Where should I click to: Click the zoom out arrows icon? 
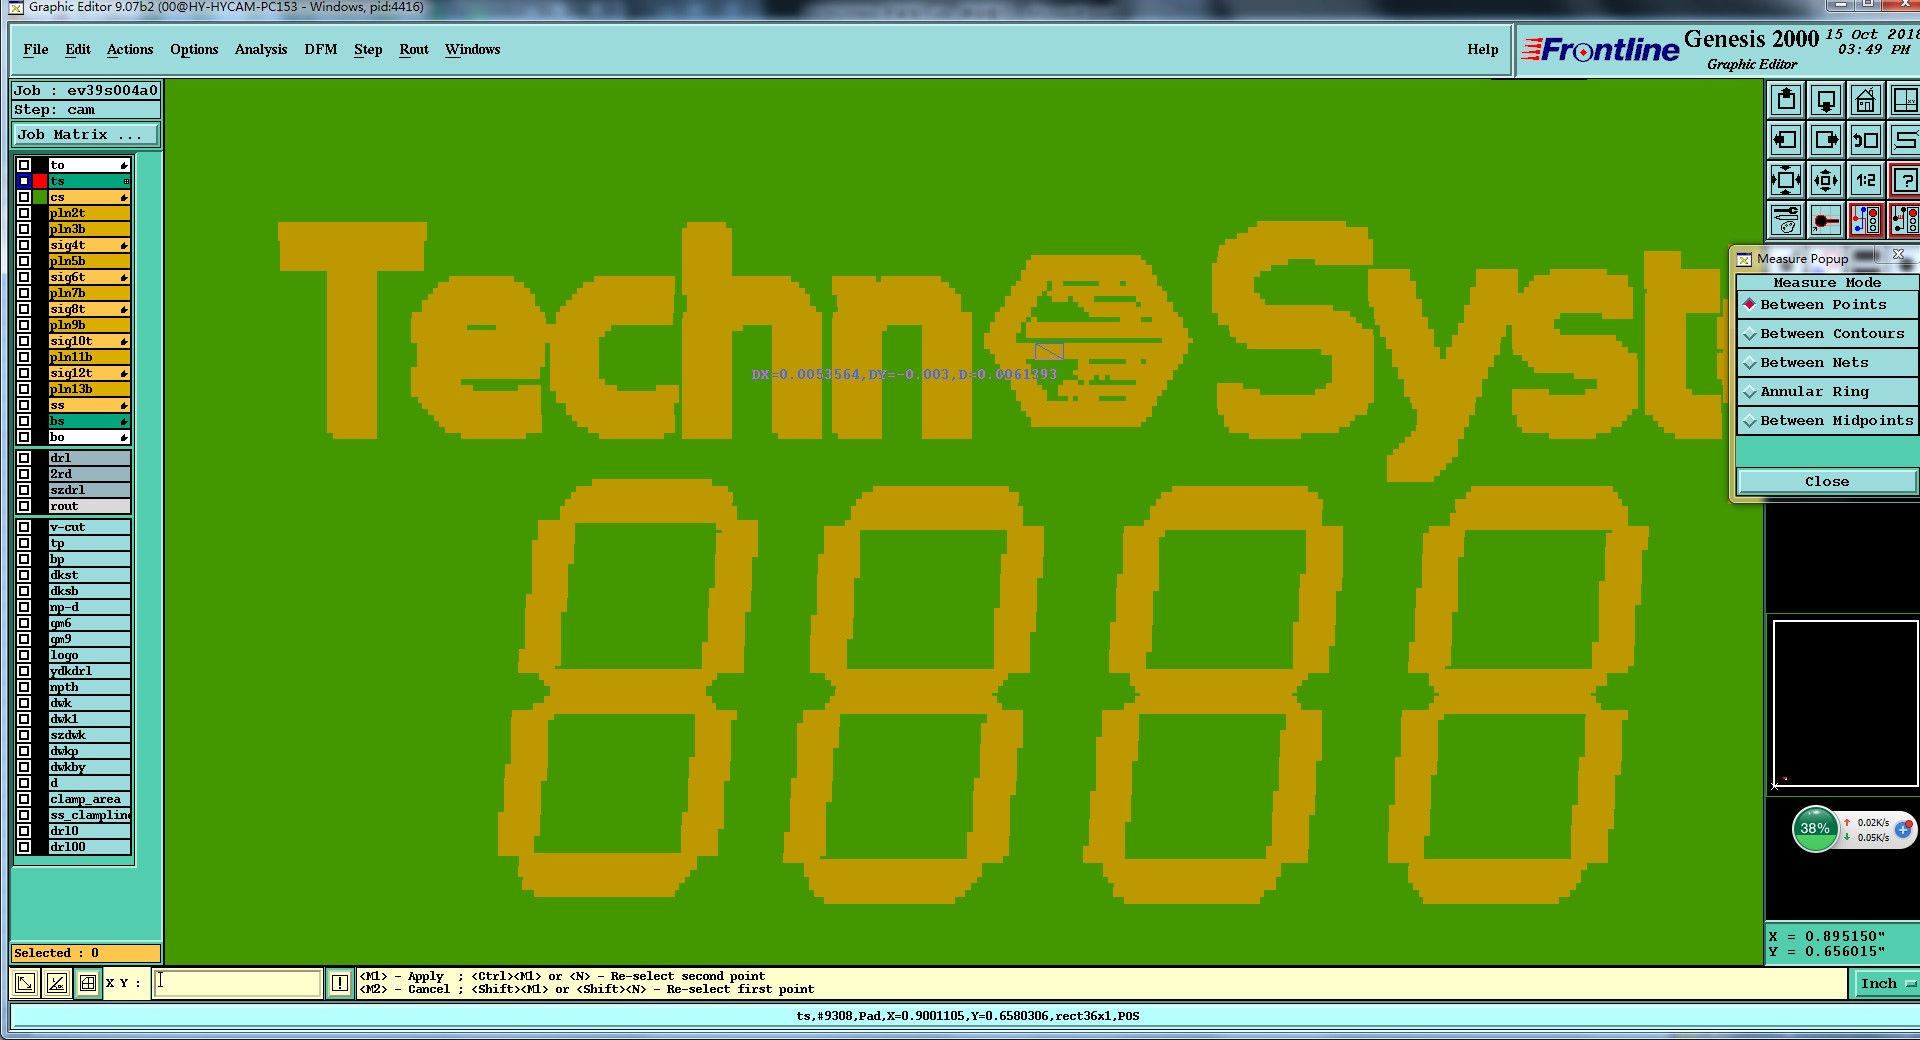pos(1826,181)
